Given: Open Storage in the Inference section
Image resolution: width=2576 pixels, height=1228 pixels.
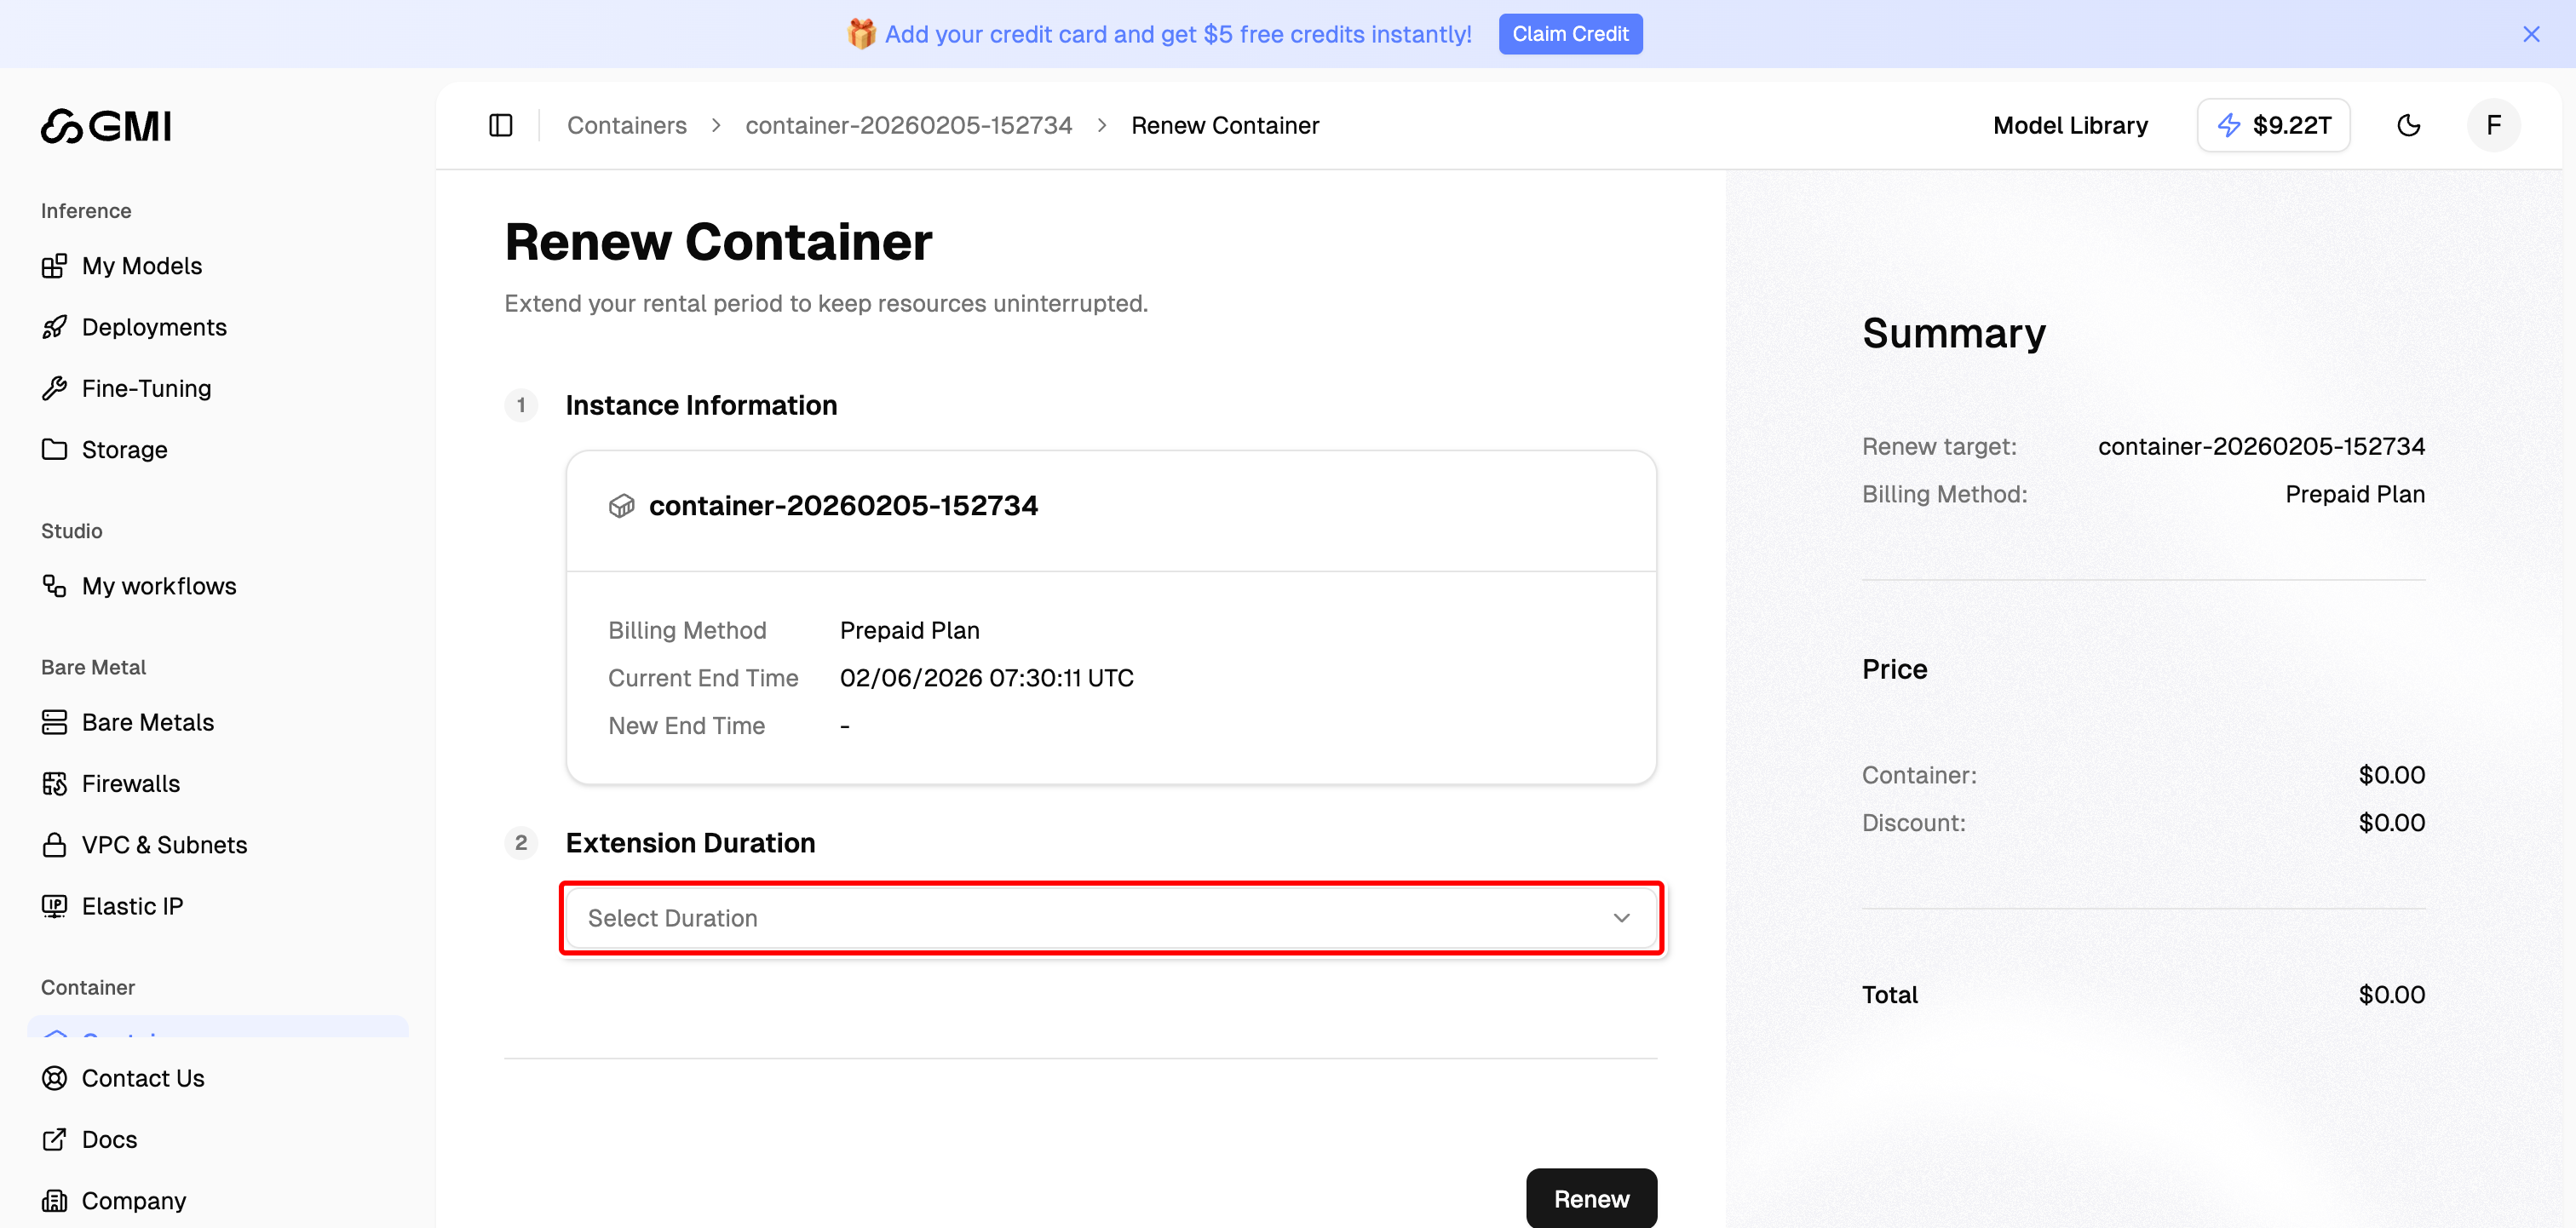Looking at the screenshot, I should pos(124,449).
